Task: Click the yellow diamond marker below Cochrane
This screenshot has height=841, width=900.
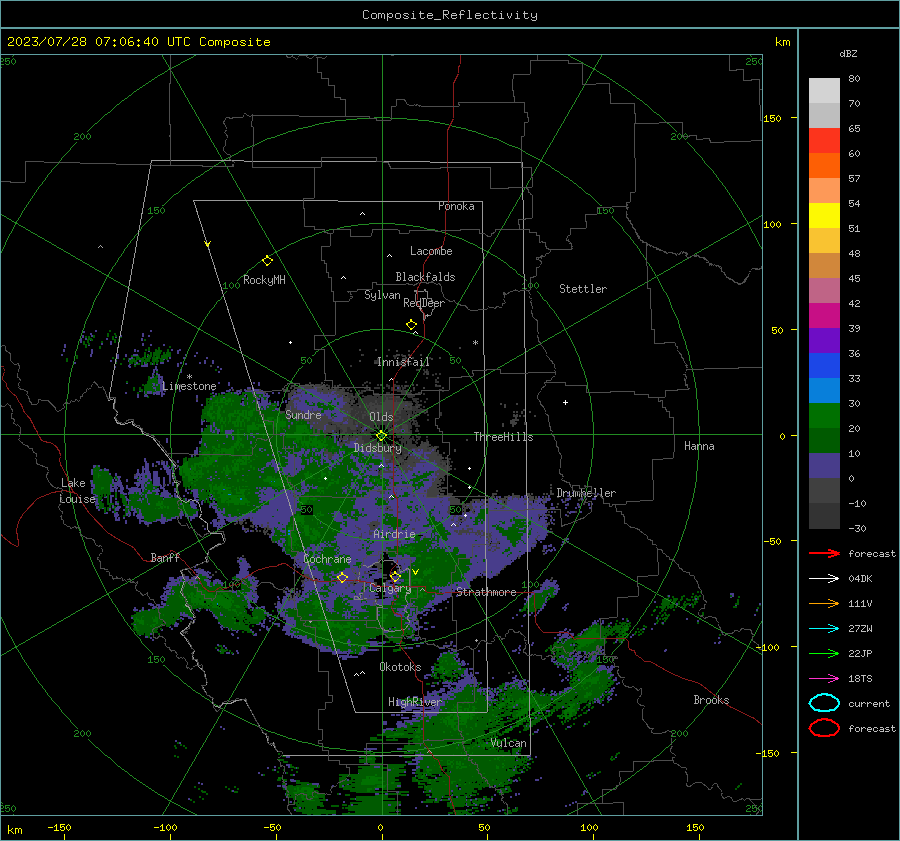Action: click(x=342, y=577)
